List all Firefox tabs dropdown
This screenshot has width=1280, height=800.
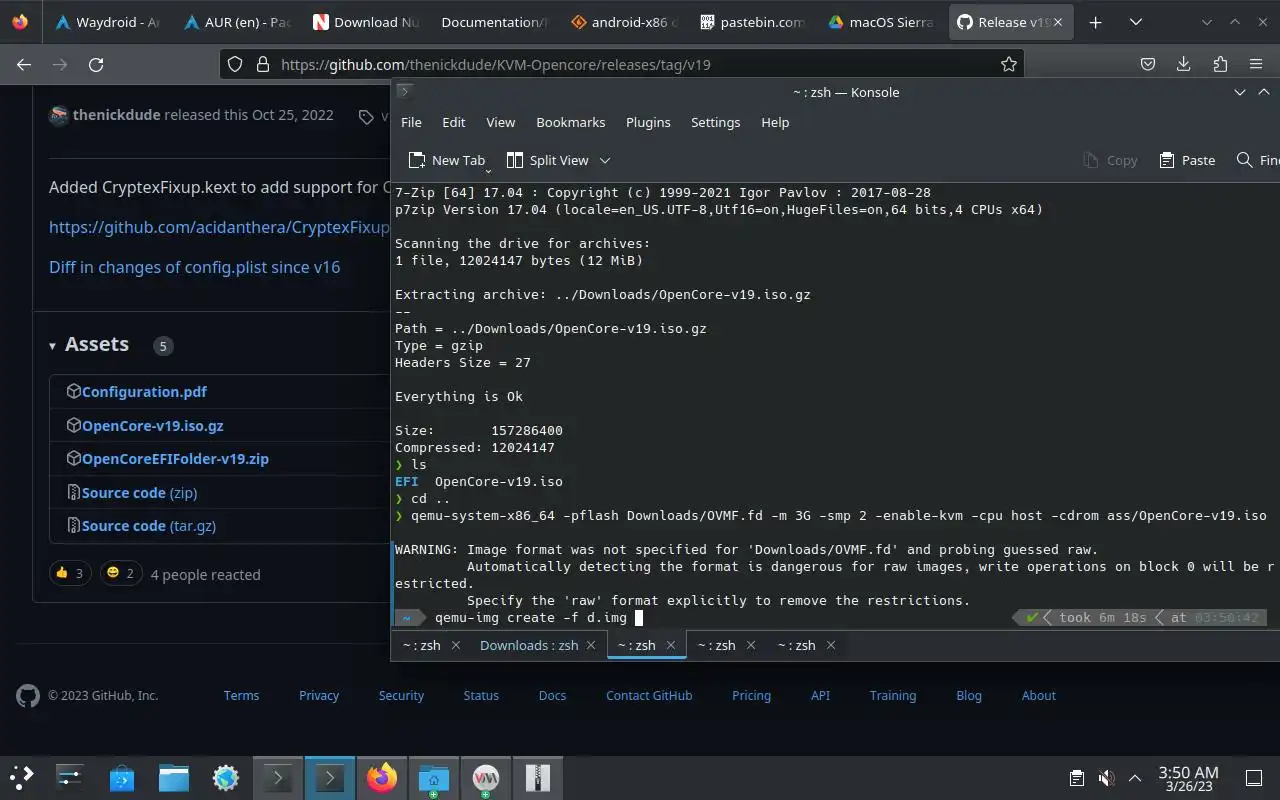(x=1136, y=22)
